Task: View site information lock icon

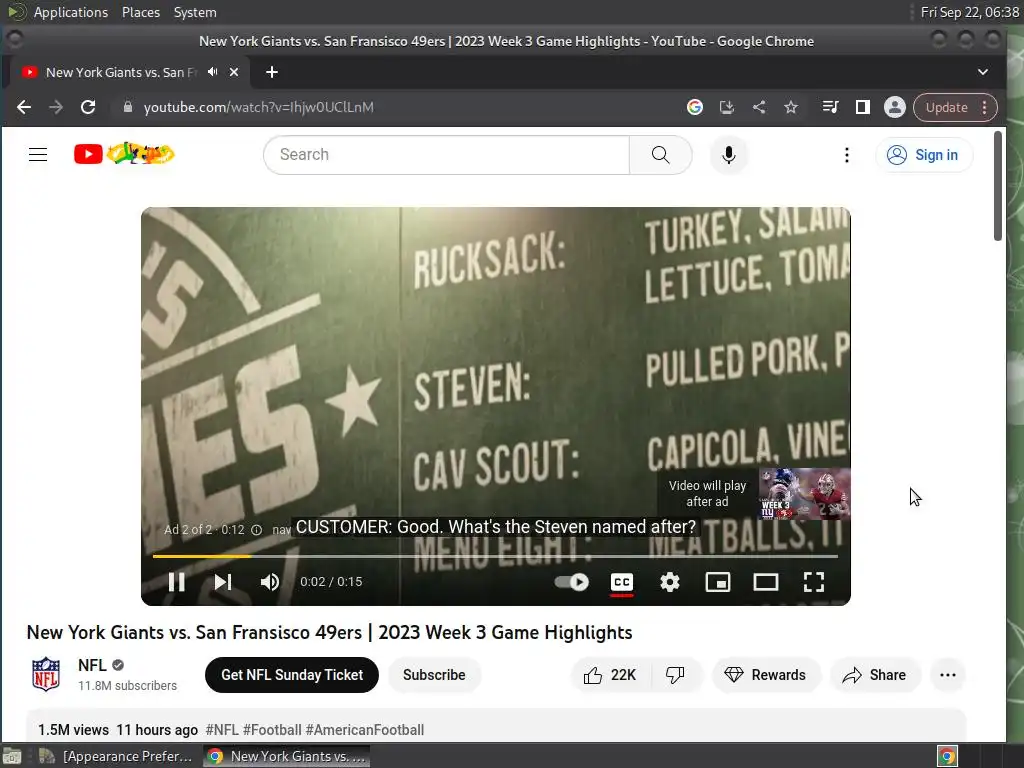Action: pos(128,107)
